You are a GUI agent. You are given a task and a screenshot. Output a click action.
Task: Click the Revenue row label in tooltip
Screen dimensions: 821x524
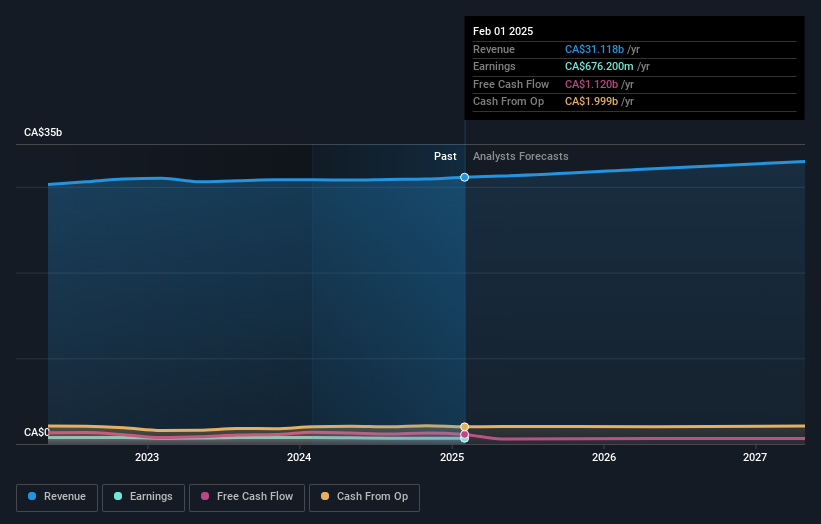click(494, 49)
